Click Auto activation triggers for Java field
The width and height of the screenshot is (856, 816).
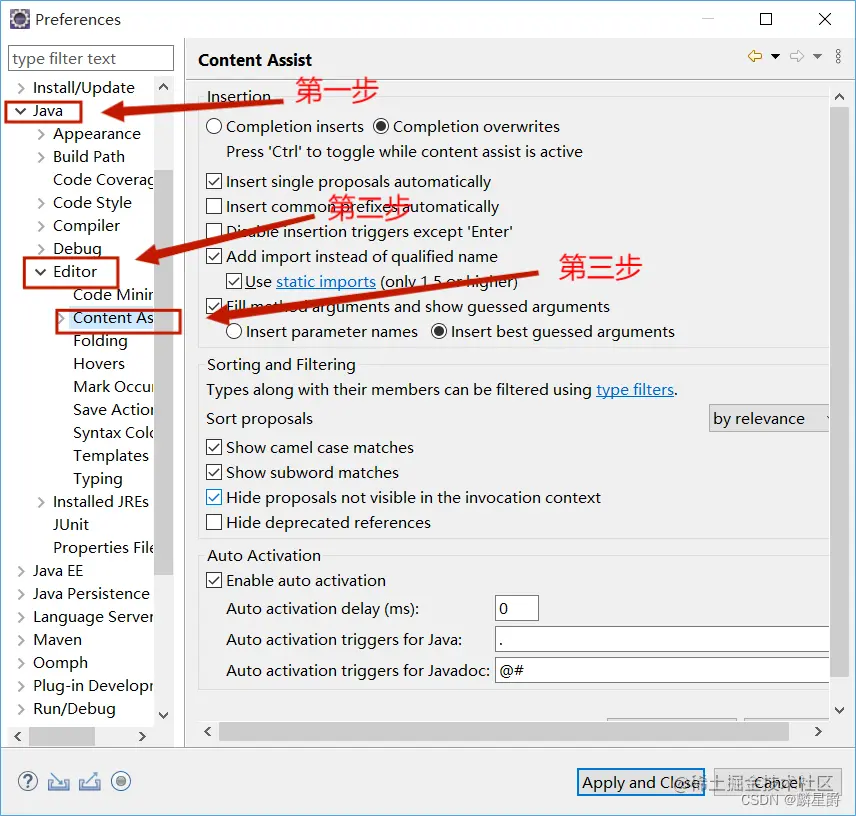click(x=662, y=639)
